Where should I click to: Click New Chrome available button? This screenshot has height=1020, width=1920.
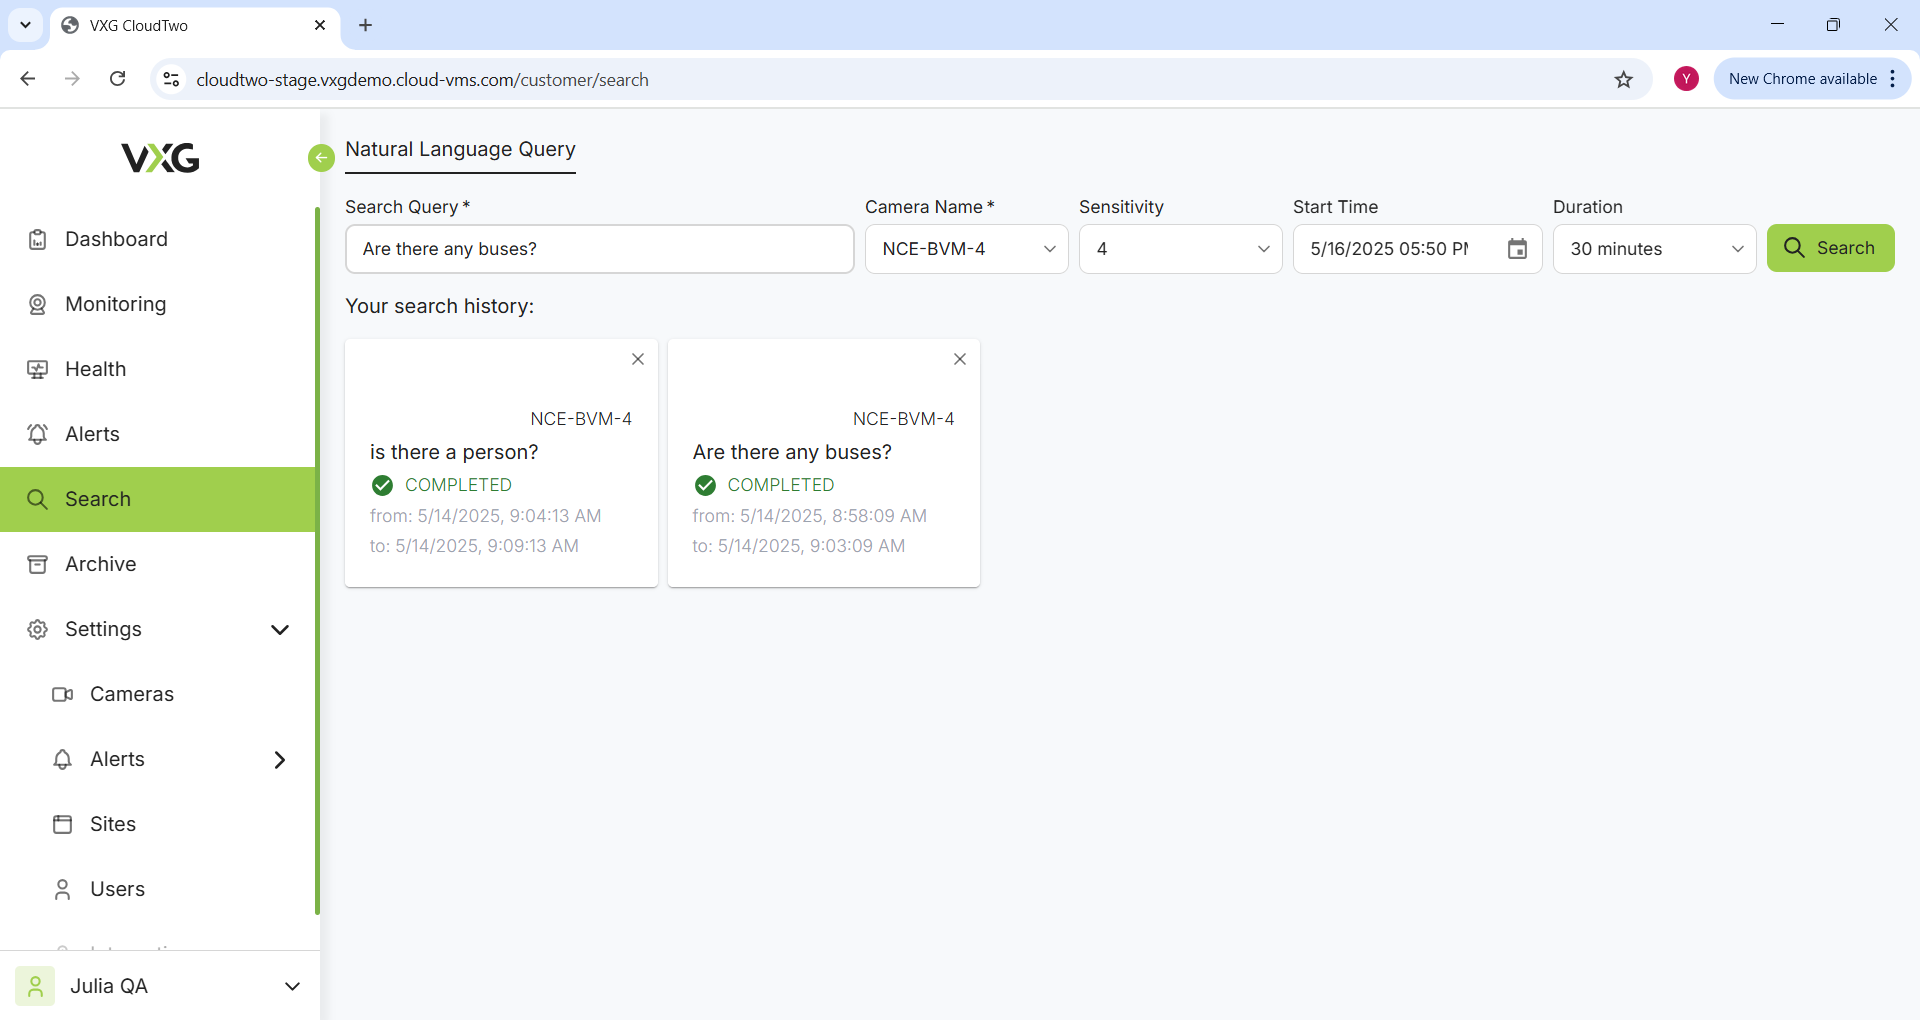[1802, 79]
